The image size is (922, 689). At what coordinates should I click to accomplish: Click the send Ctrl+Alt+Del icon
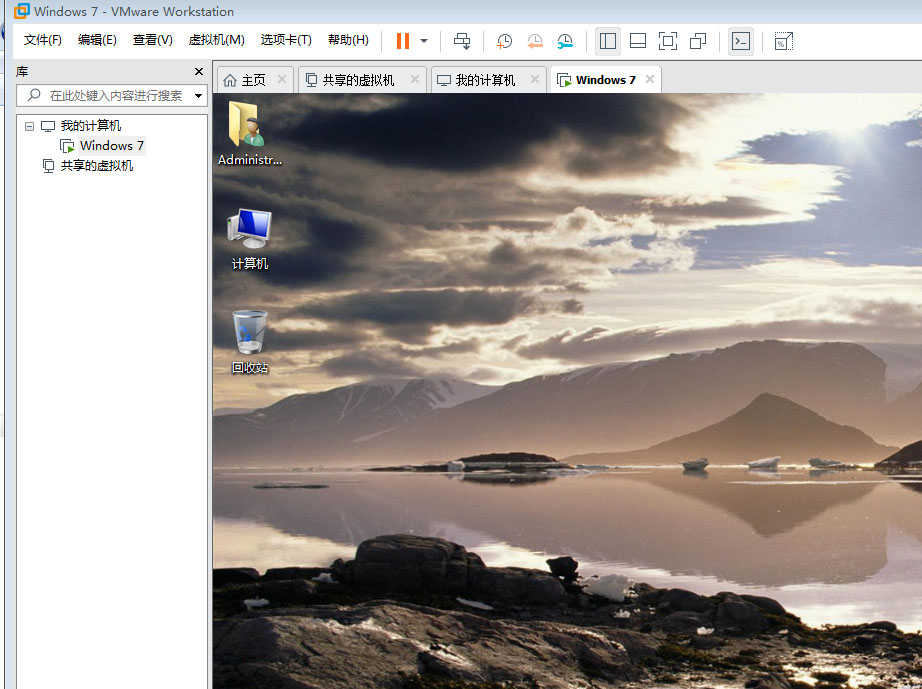pos(462,41)
